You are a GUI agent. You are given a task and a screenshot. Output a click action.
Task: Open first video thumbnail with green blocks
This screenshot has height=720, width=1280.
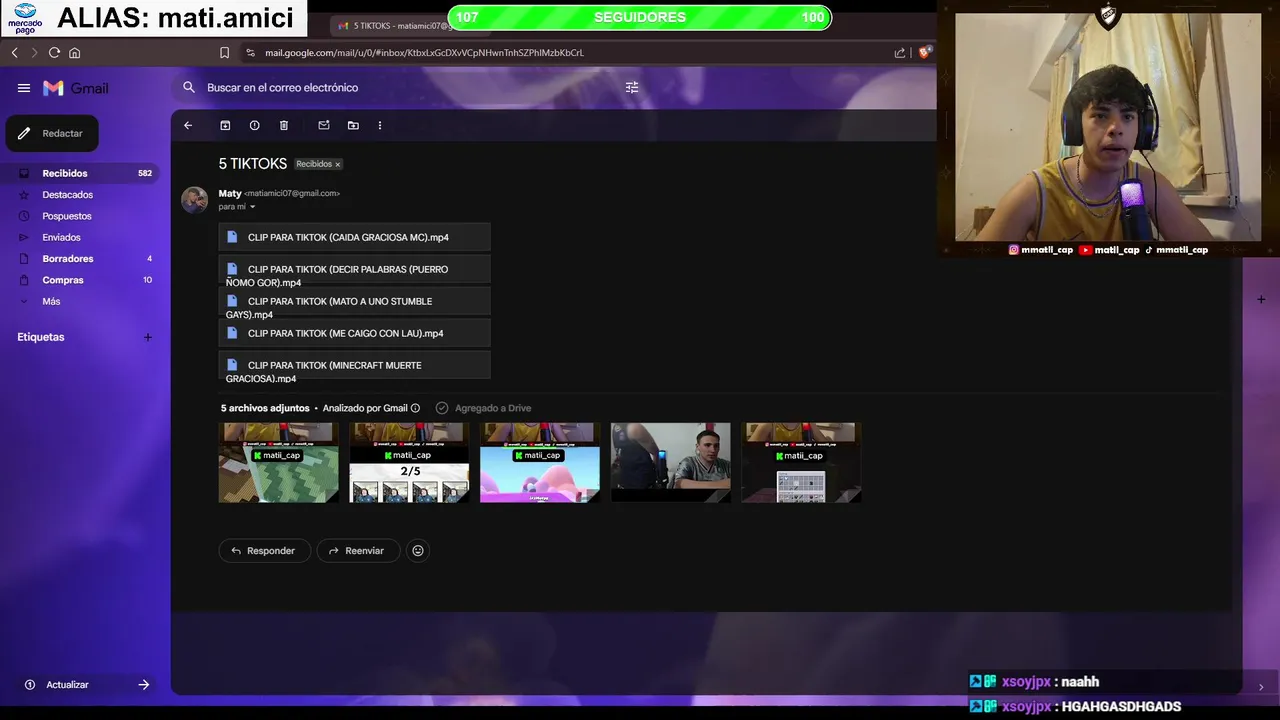pos(279,462)
